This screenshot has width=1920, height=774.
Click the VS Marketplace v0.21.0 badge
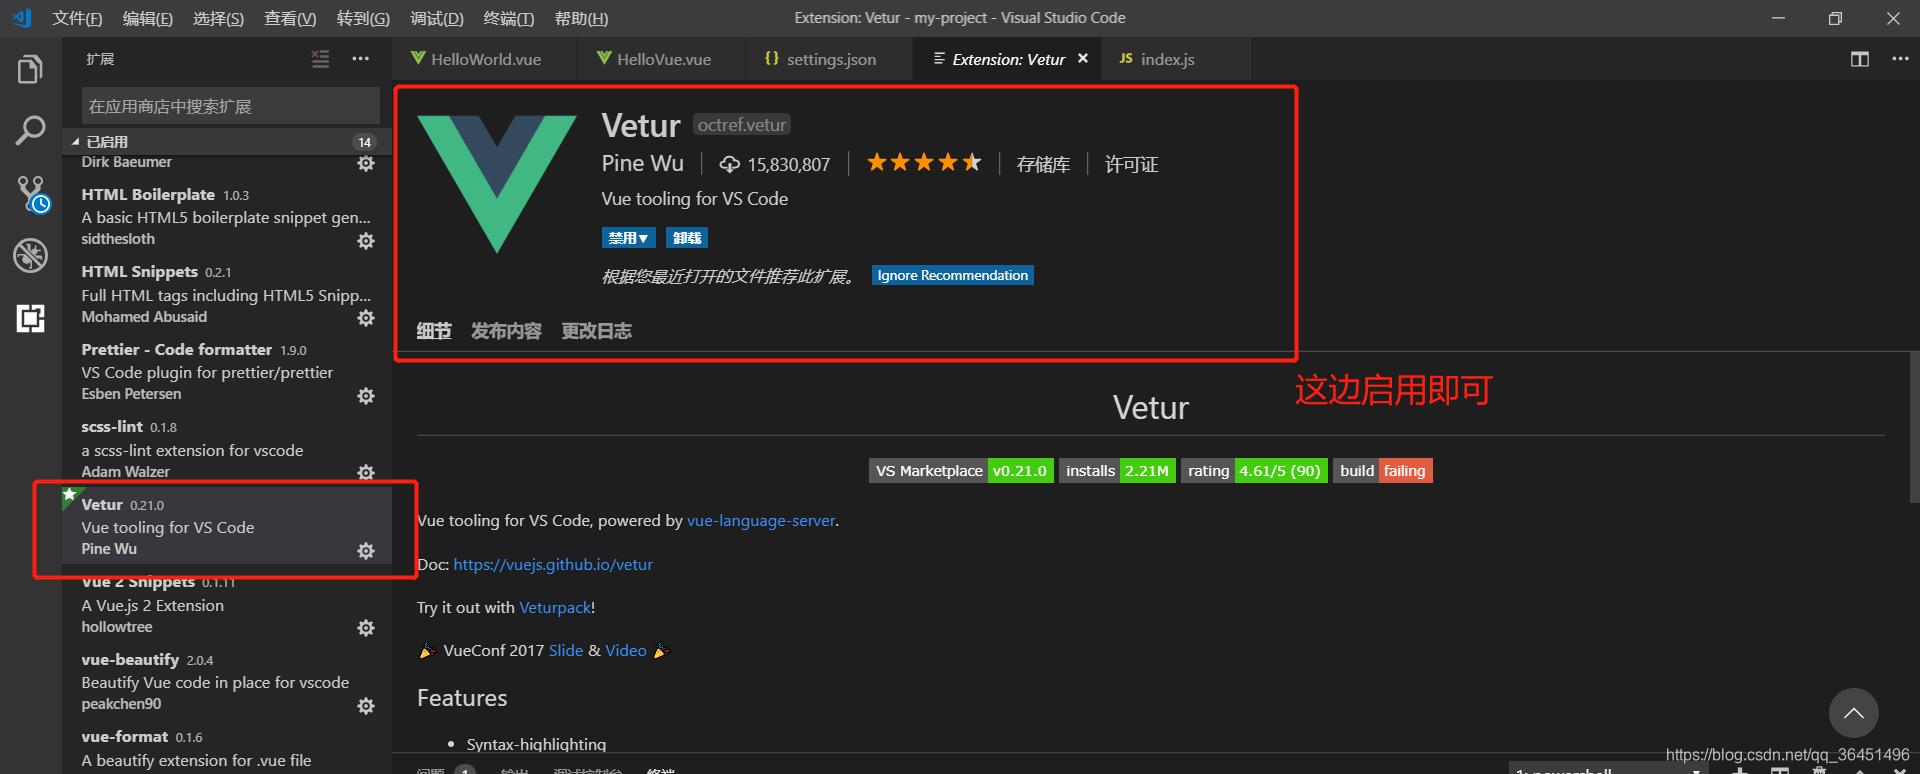point(961,471)
